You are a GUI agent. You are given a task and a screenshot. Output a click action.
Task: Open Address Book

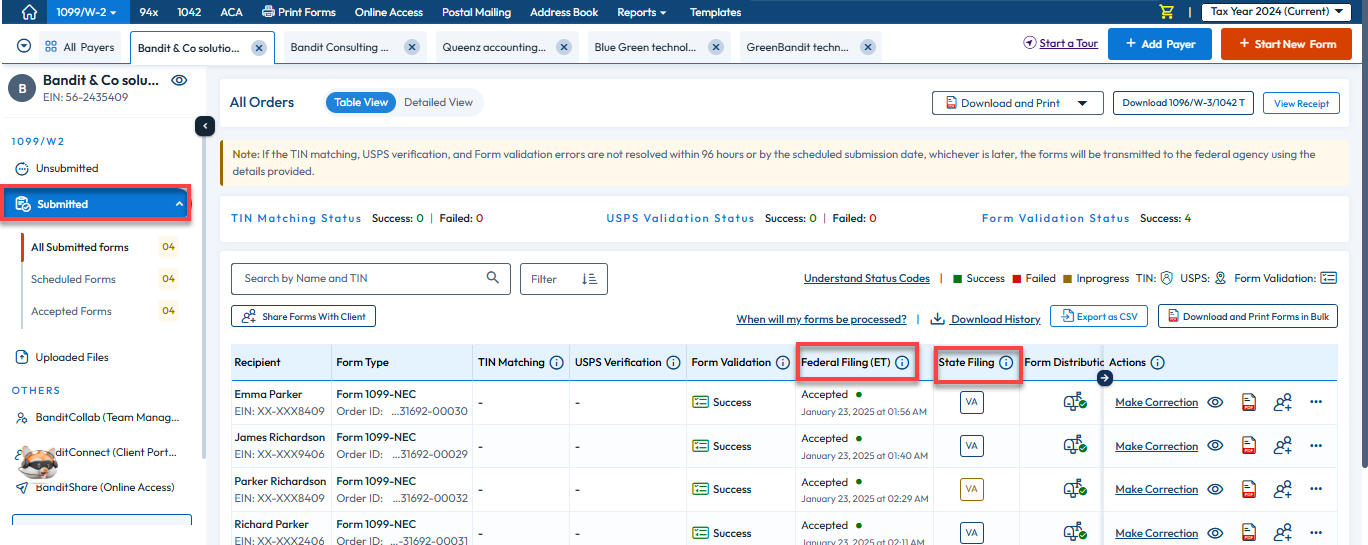click(566, 12)
